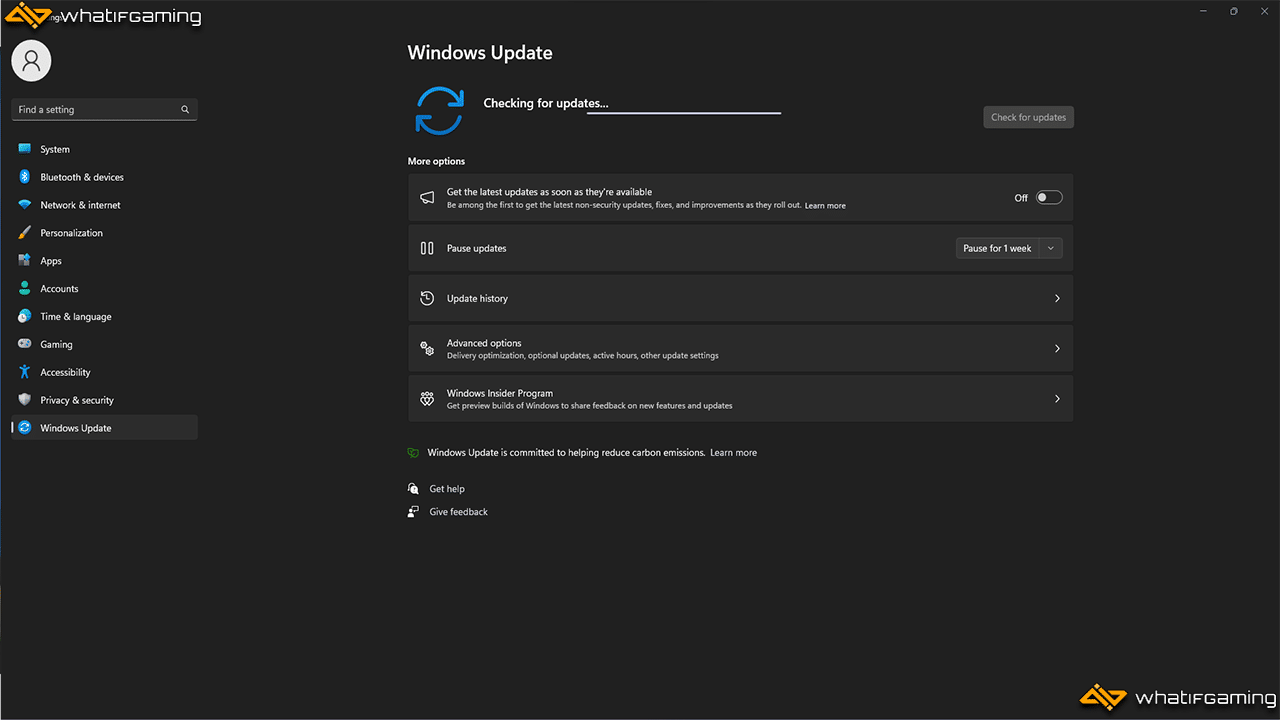Click the Personalization paintbrush icon
This screenshot has width=1280, height=720.
[24, 233]
